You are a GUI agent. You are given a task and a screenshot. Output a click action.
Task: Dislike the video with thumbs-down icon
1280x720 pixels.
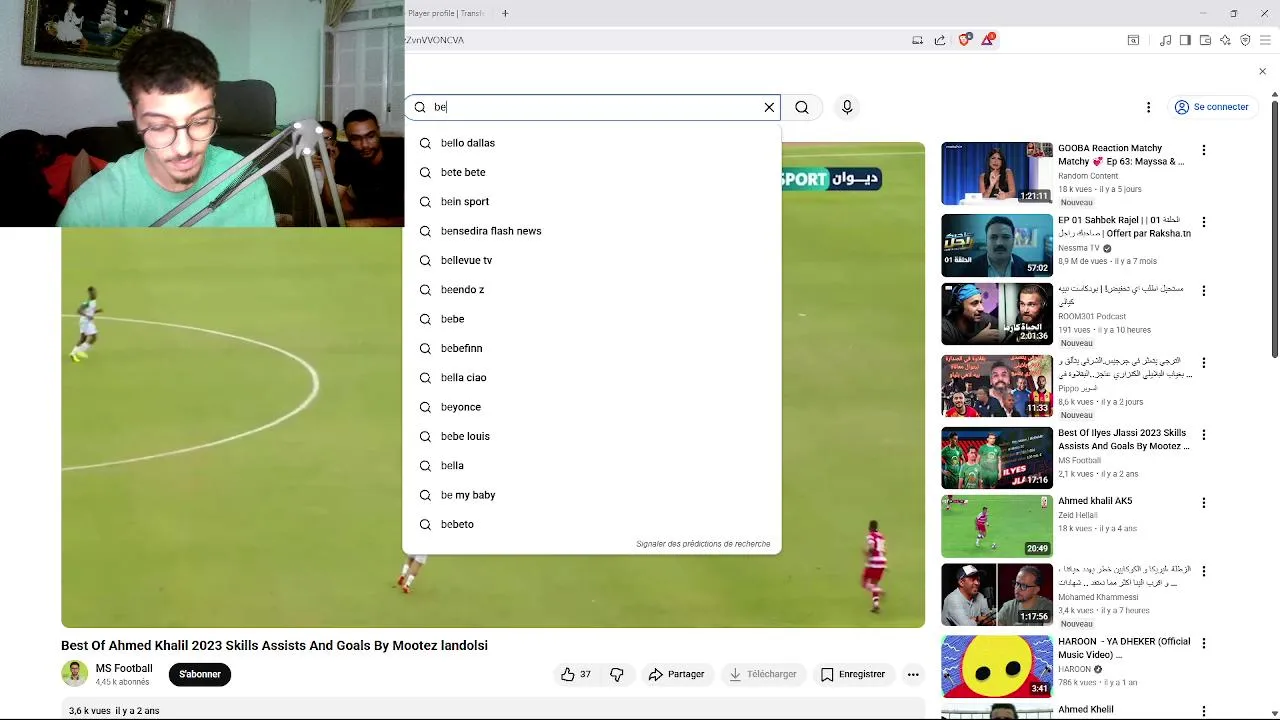(617, 674)
